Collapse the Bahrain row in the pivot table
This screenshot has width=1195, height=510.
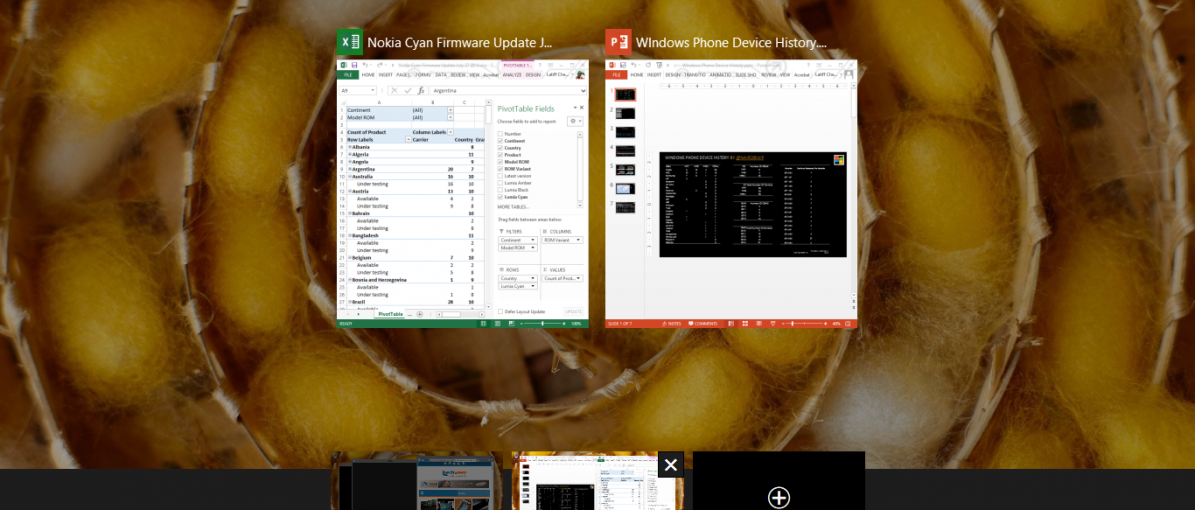pos(350,213)
